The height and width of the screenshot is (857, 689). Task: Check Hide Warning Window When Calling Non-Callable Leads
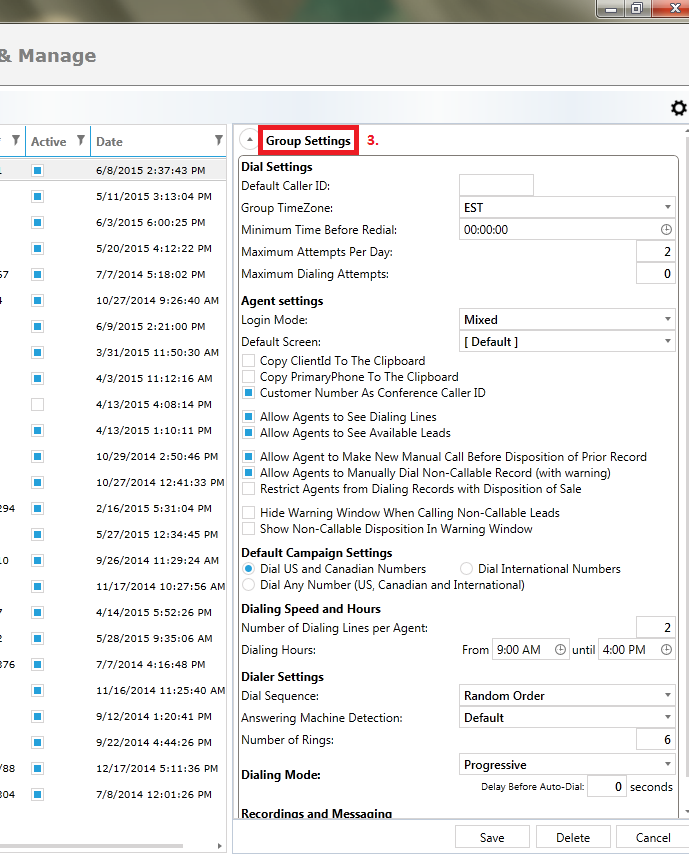click(x=248, y=513)
